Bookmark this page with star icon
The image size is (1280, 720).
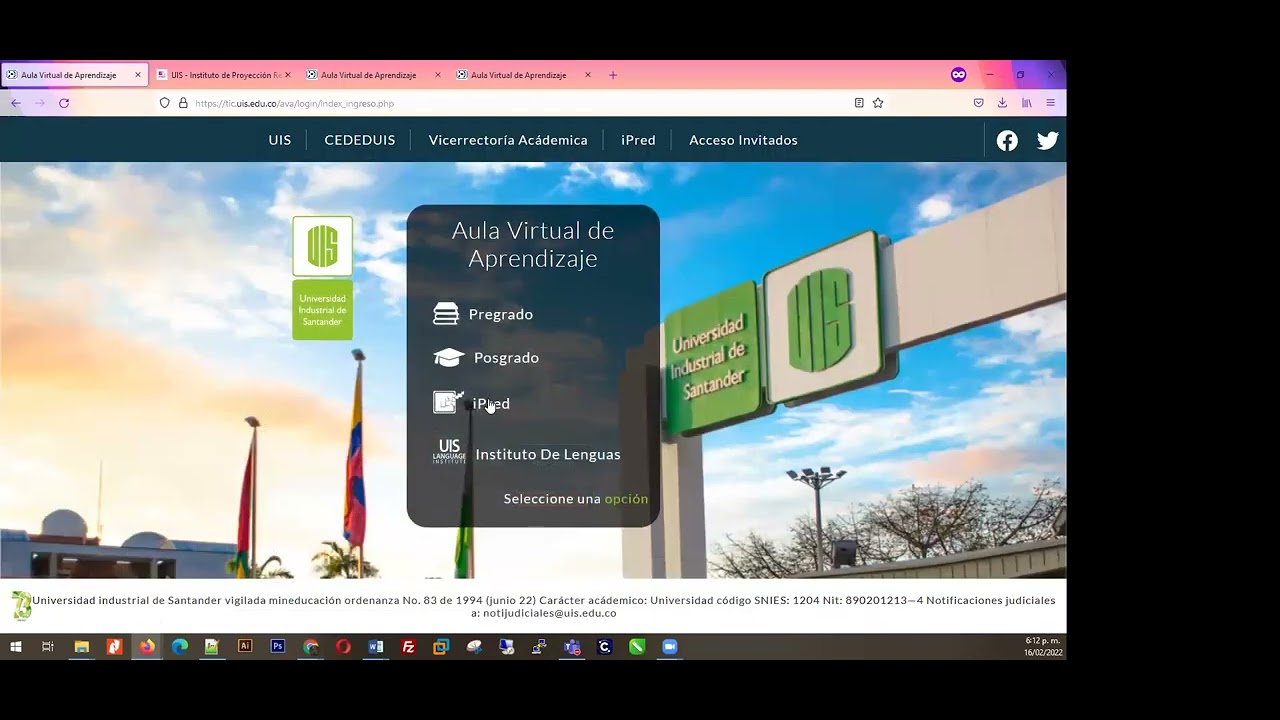click(x=878, y=103)
